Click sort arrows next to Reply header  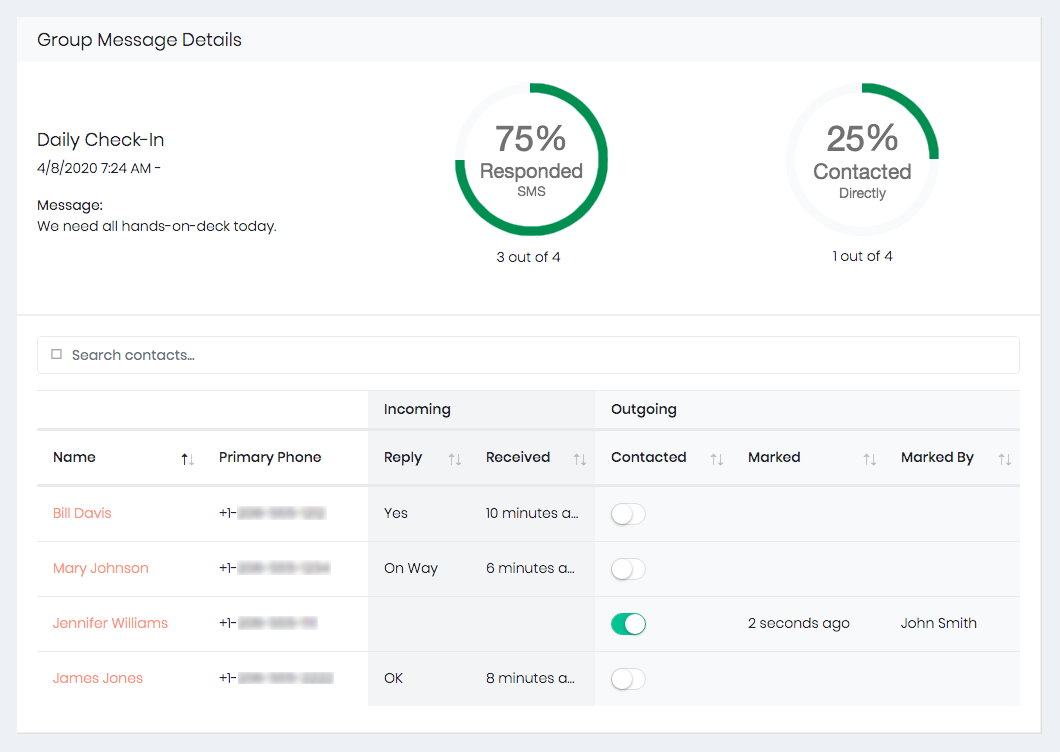tap(455, 459)
